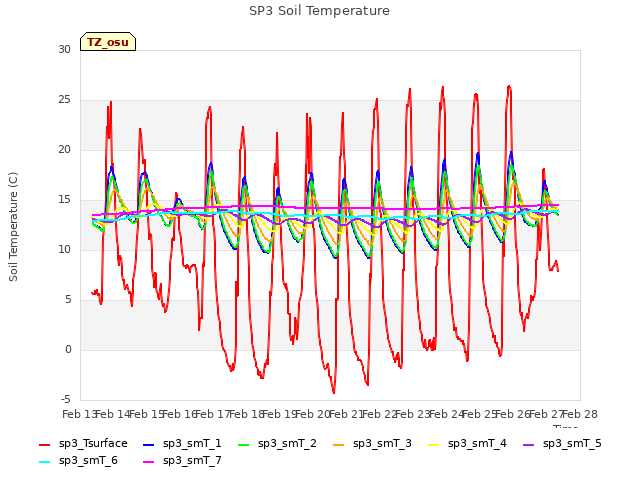The image size is (640, 480).
Task: Click the cyan sp3_smT_6 legend swatch
Action: click(x=44, y=462)
